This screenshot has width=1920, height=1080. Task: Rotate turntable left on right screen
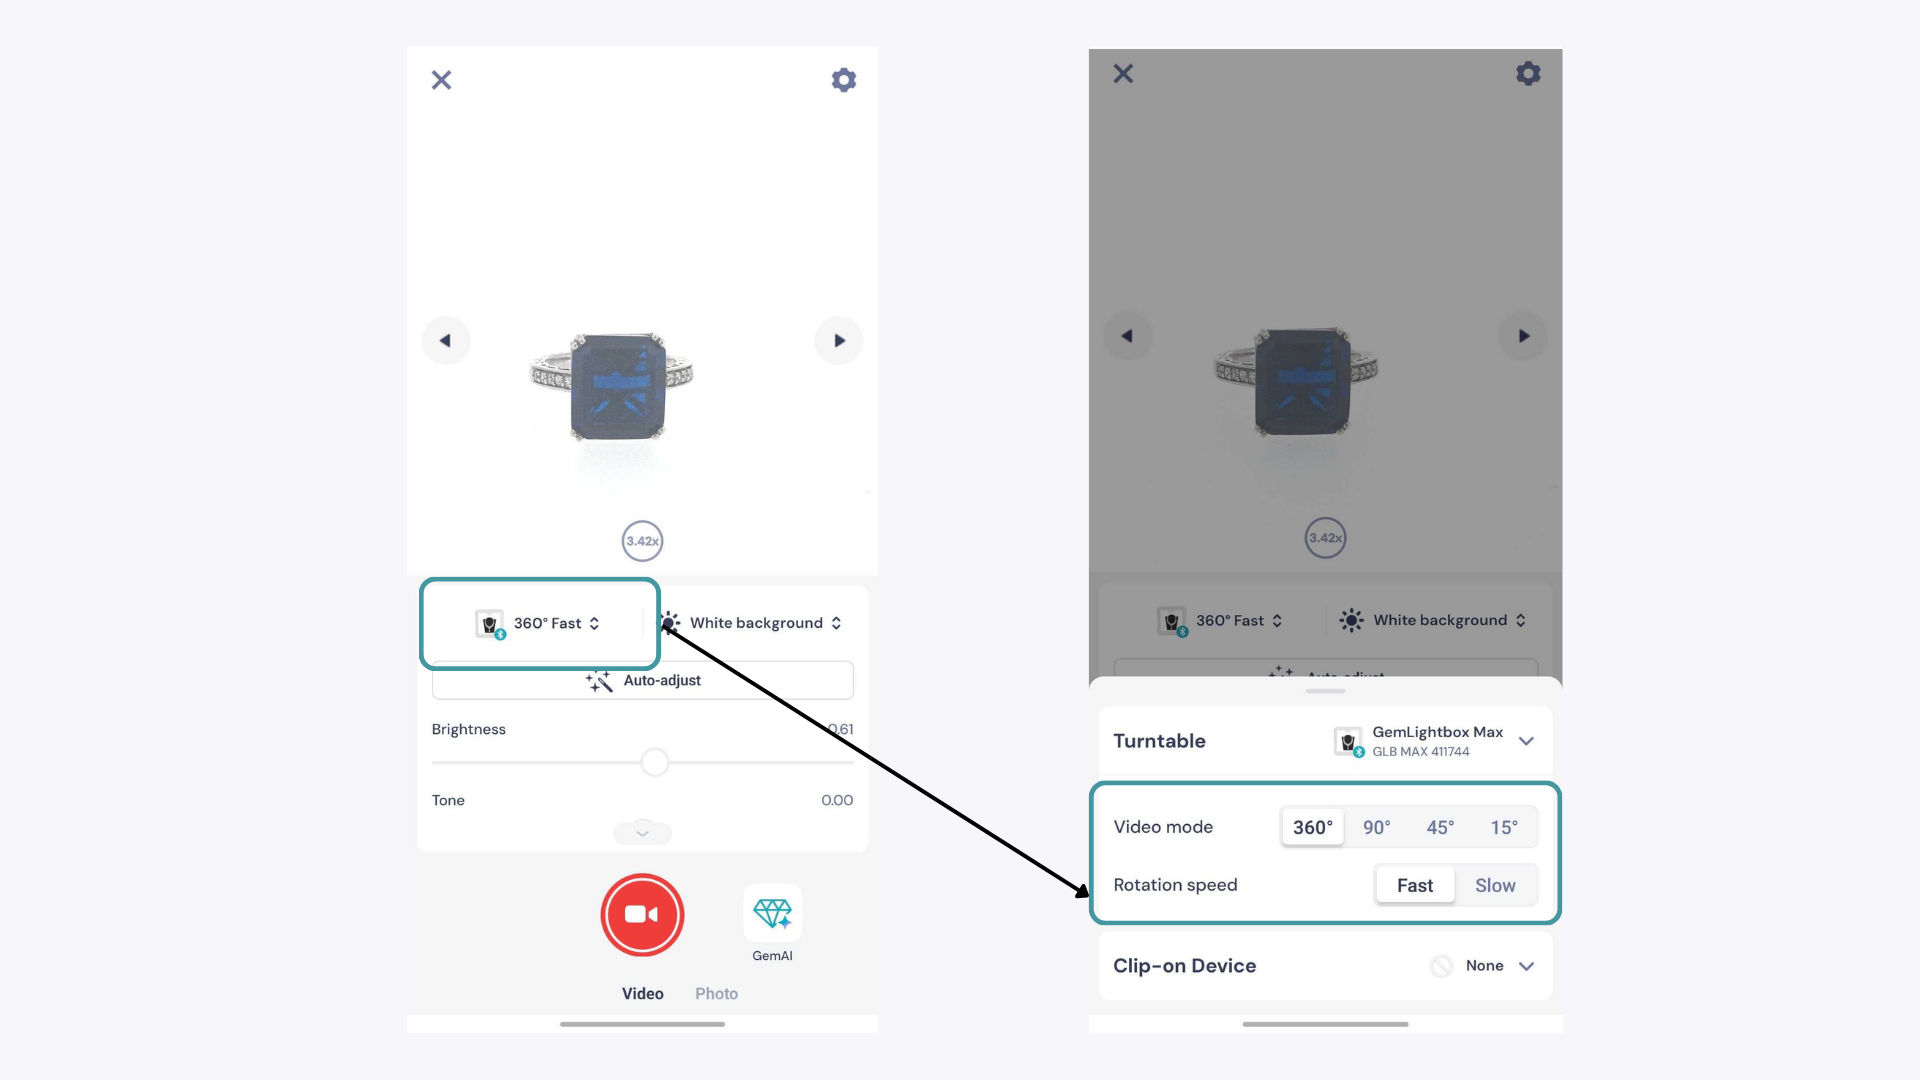[1128, 336]
